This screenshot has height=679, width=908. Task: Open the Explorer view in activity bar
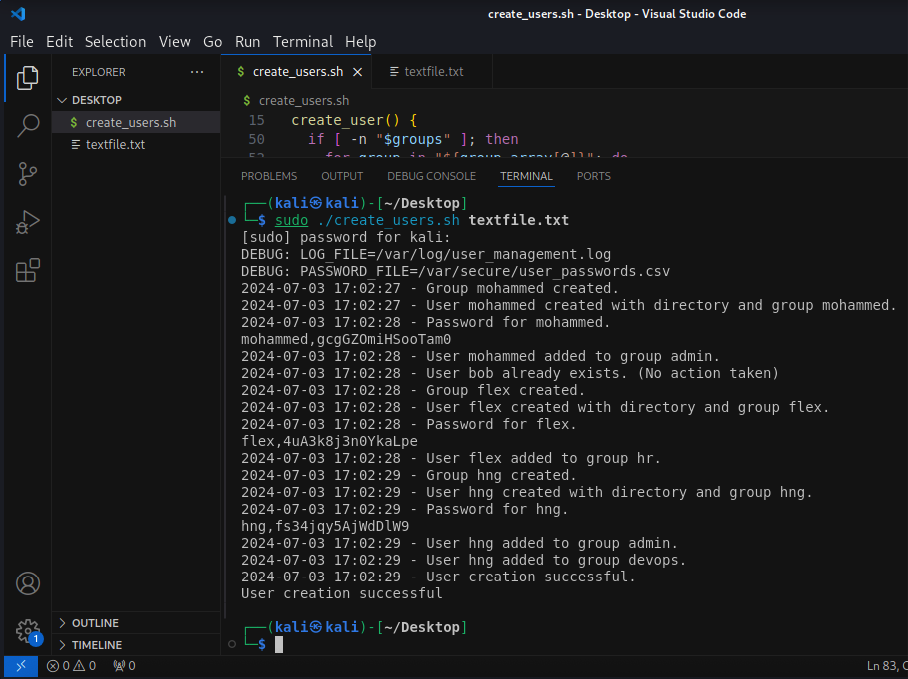(27, 78)
